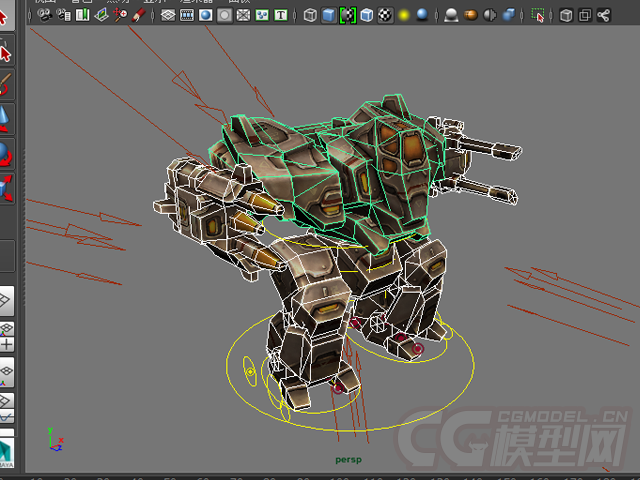Select the Move tool cone icon
Screen dimensions: 640x480
[6, 118]
